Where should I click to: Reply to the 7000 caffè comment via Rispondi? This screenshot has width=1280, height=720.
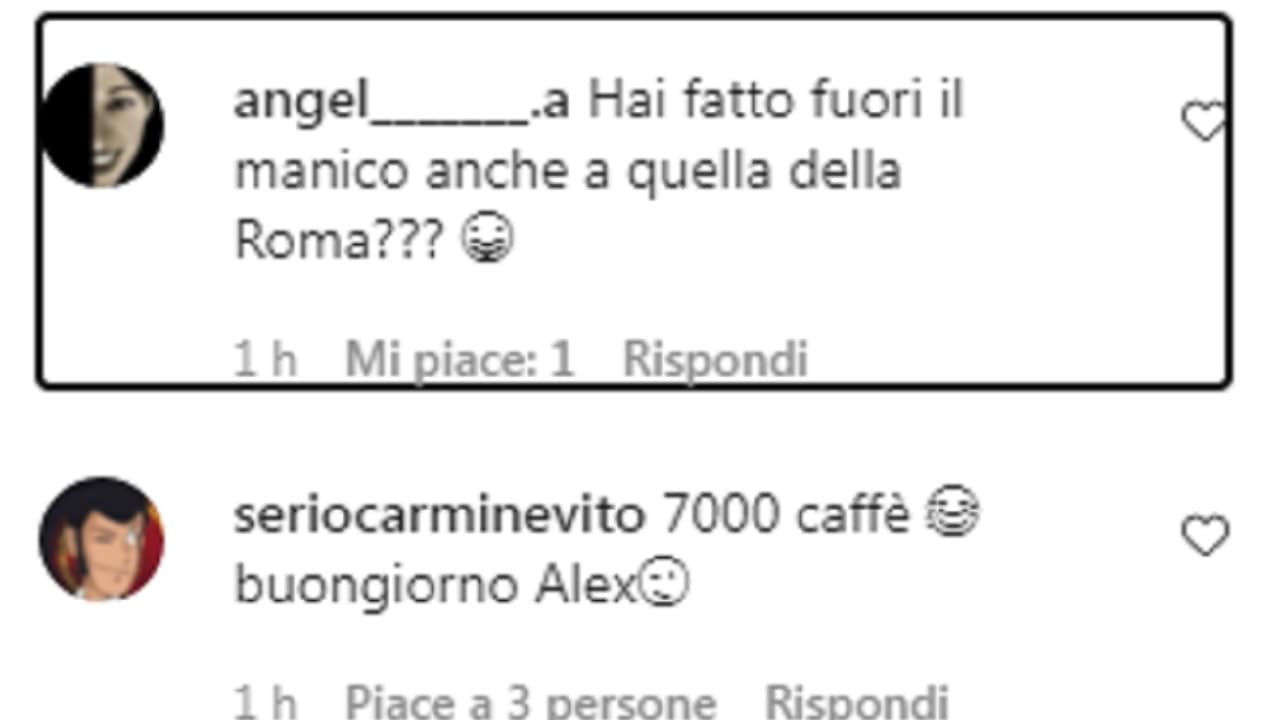point(856,702)
